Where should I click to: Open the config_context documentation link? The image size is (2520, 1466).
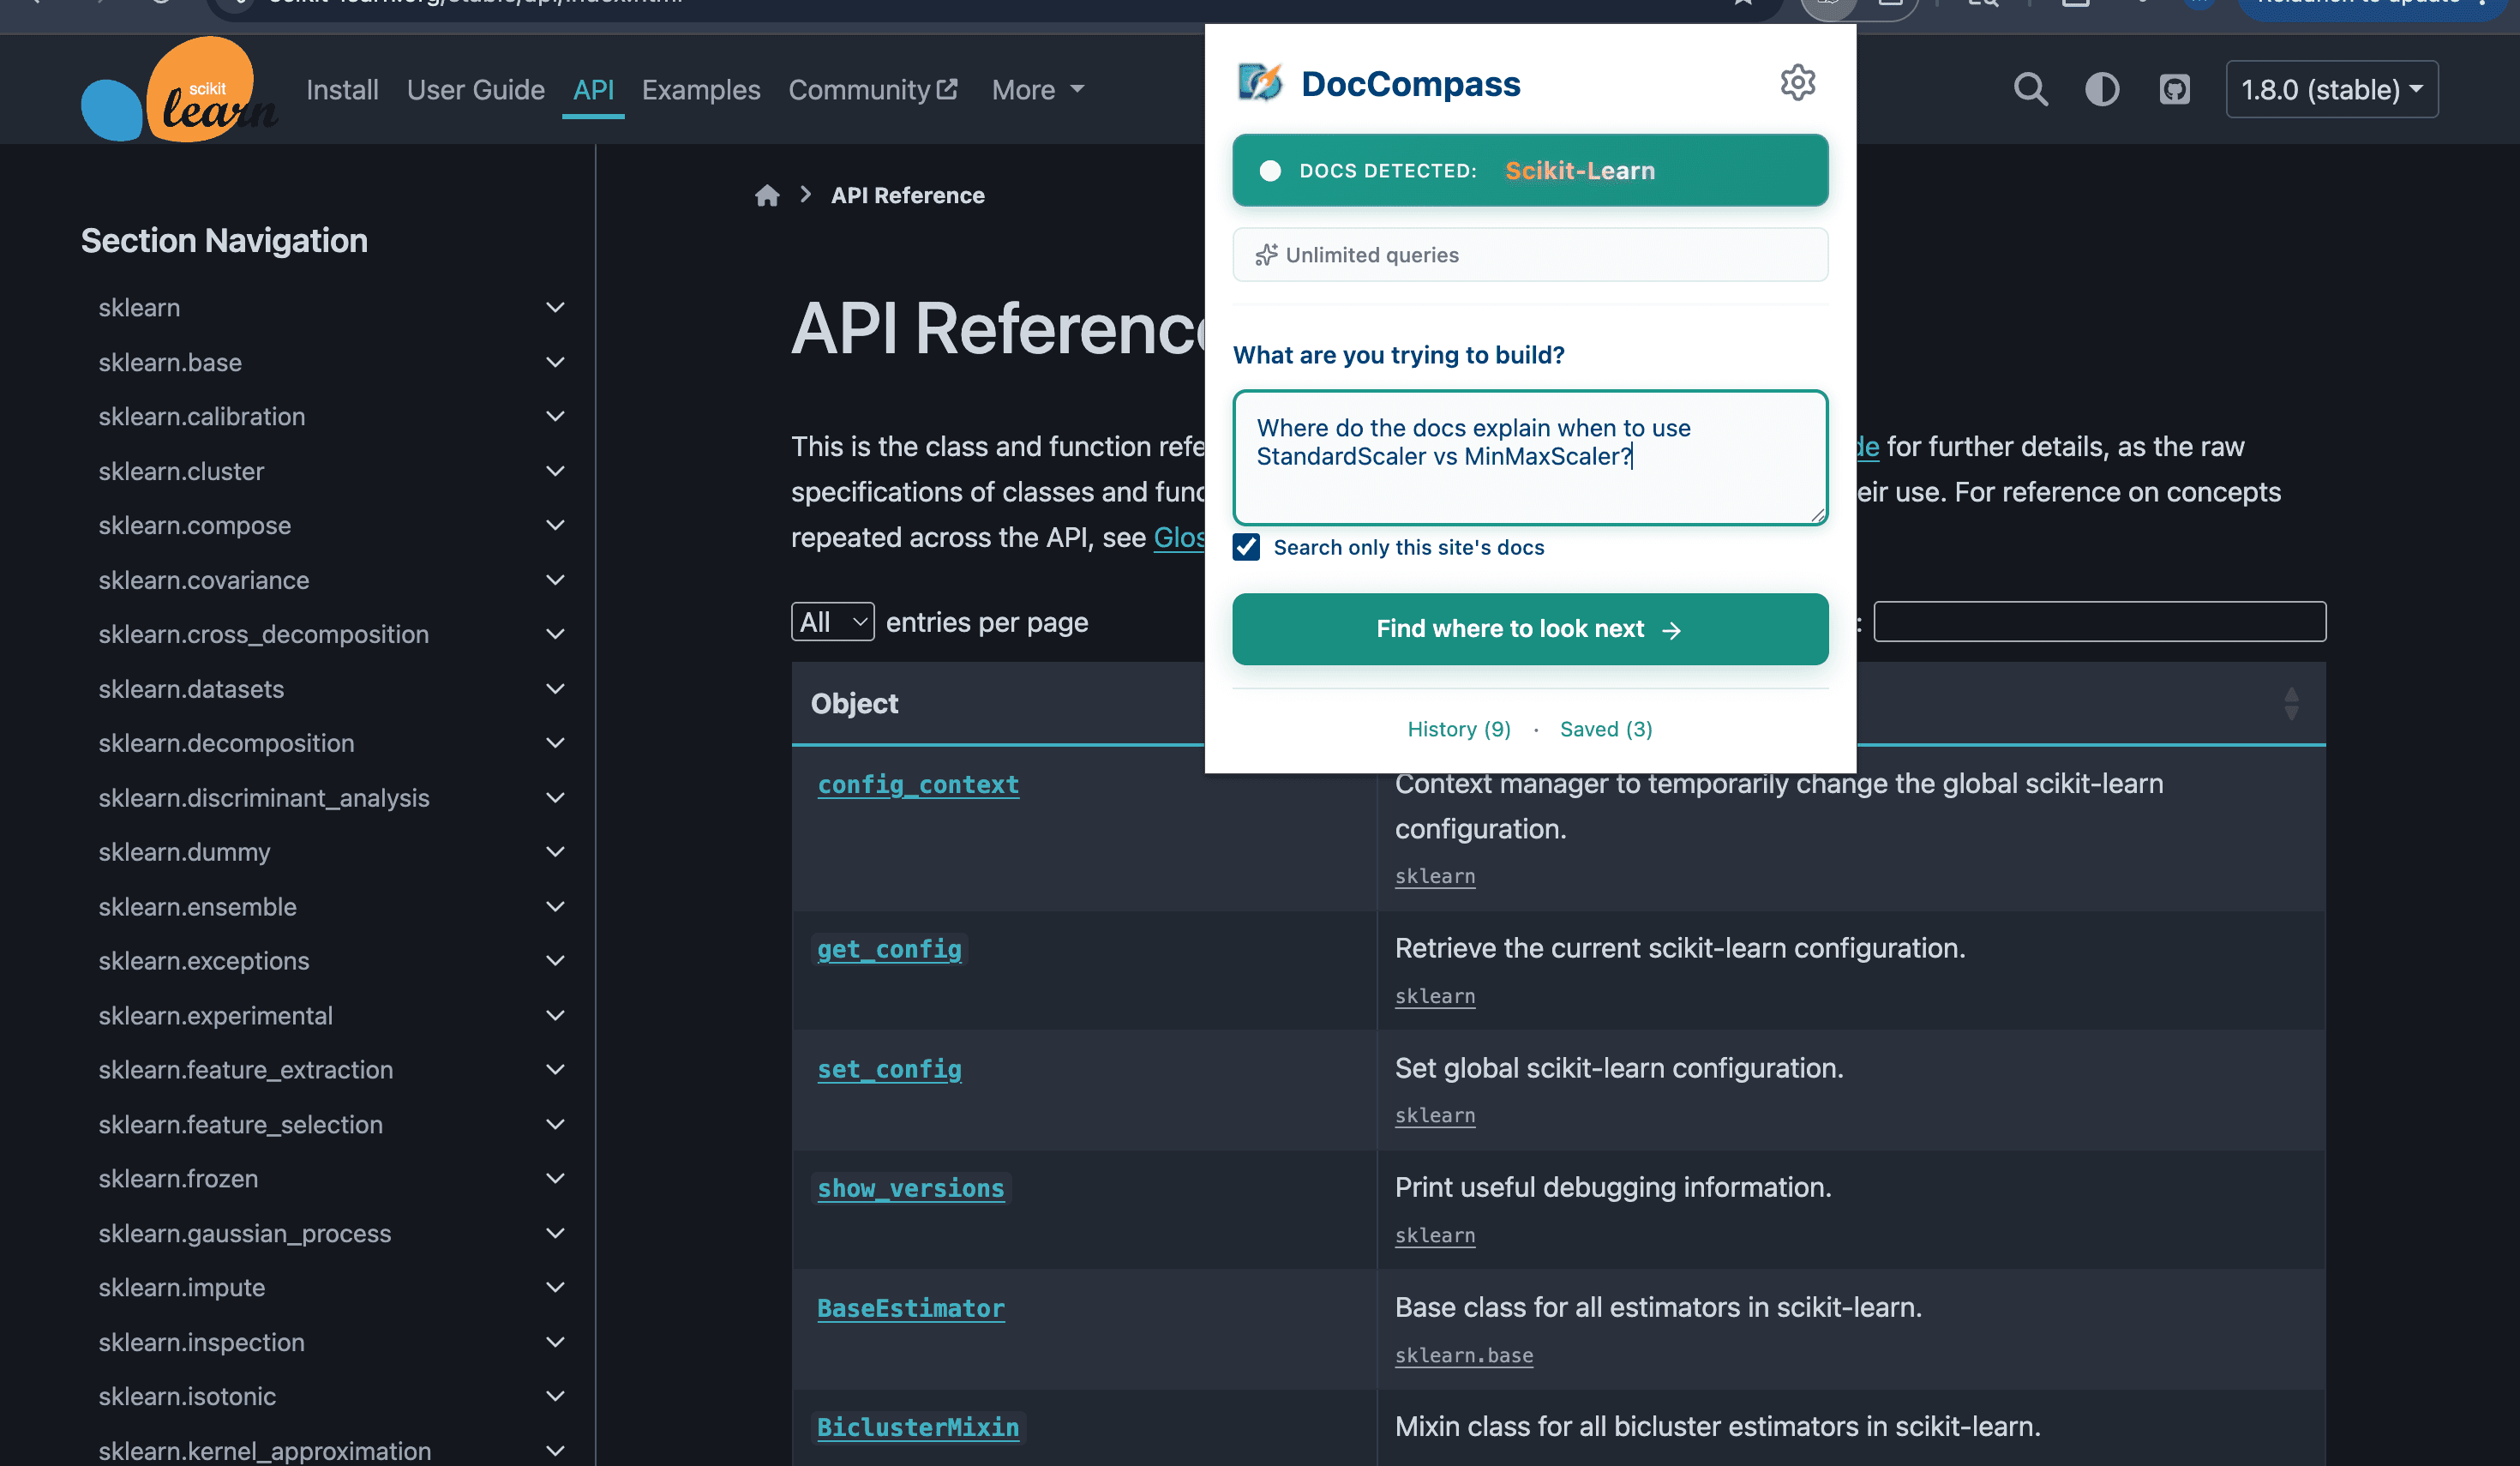pyautogui.click(x=918, y=785)
